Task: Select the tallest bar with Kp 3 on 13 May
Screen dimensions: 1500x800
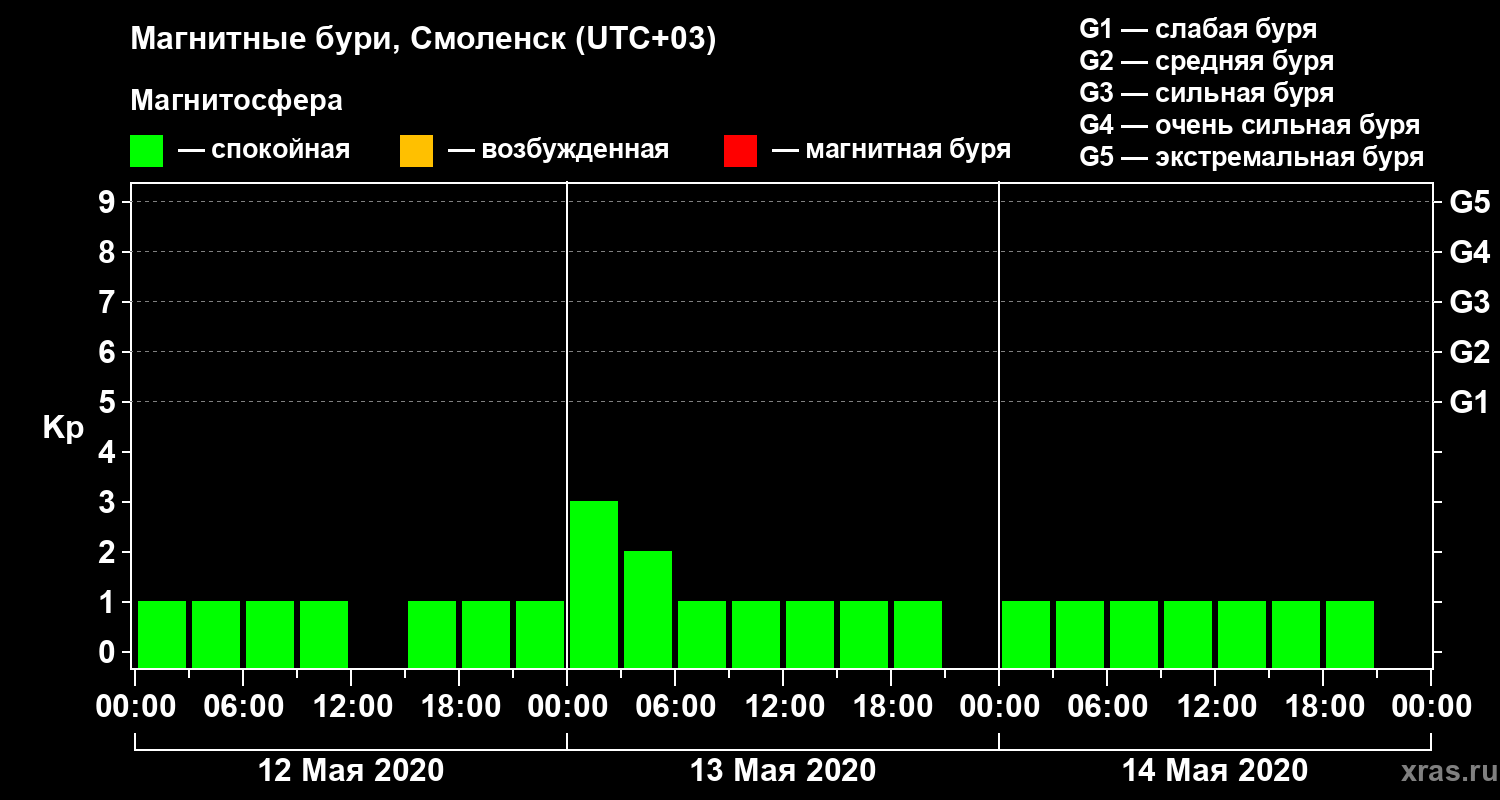Action: point(594,584)
